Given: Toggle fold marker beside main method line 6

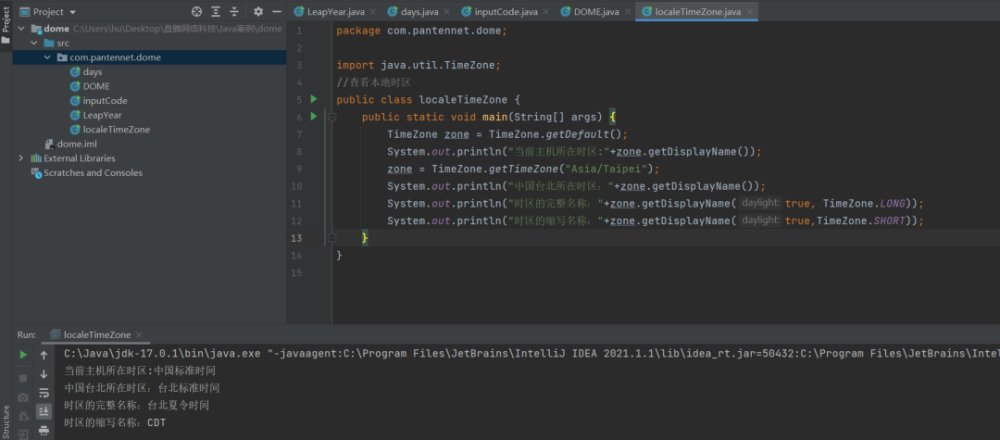Looking at the screenshot, I should point(331,117).
